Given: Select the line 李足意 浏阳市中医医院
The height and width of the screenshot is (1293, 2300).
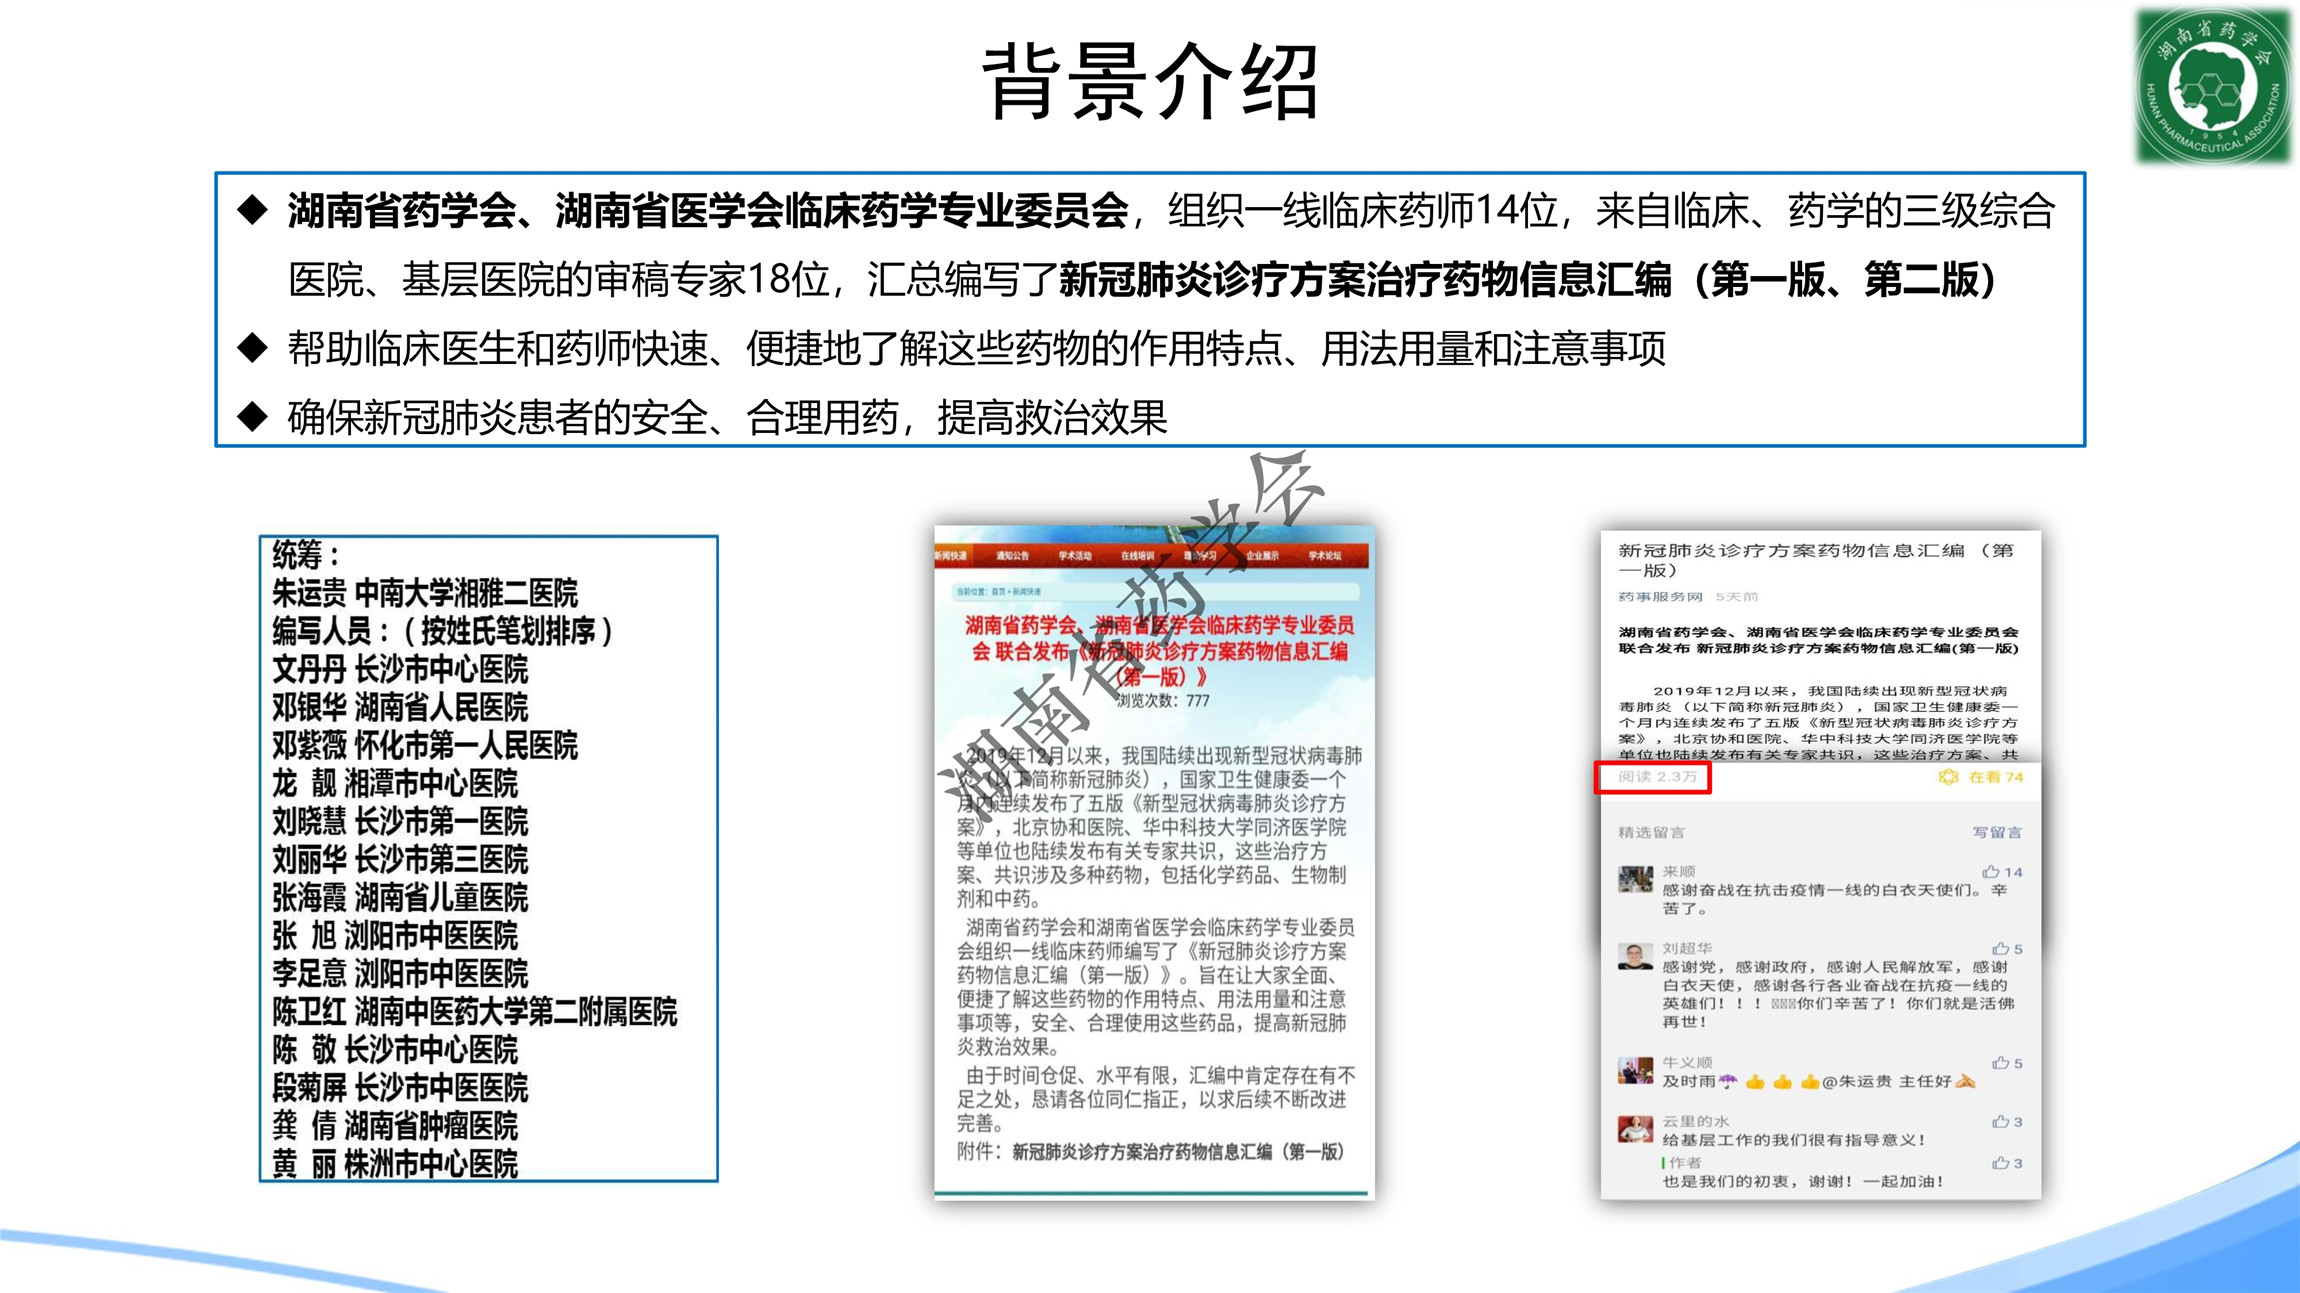Looking at the screenshot, I should (x=400, y=973).
